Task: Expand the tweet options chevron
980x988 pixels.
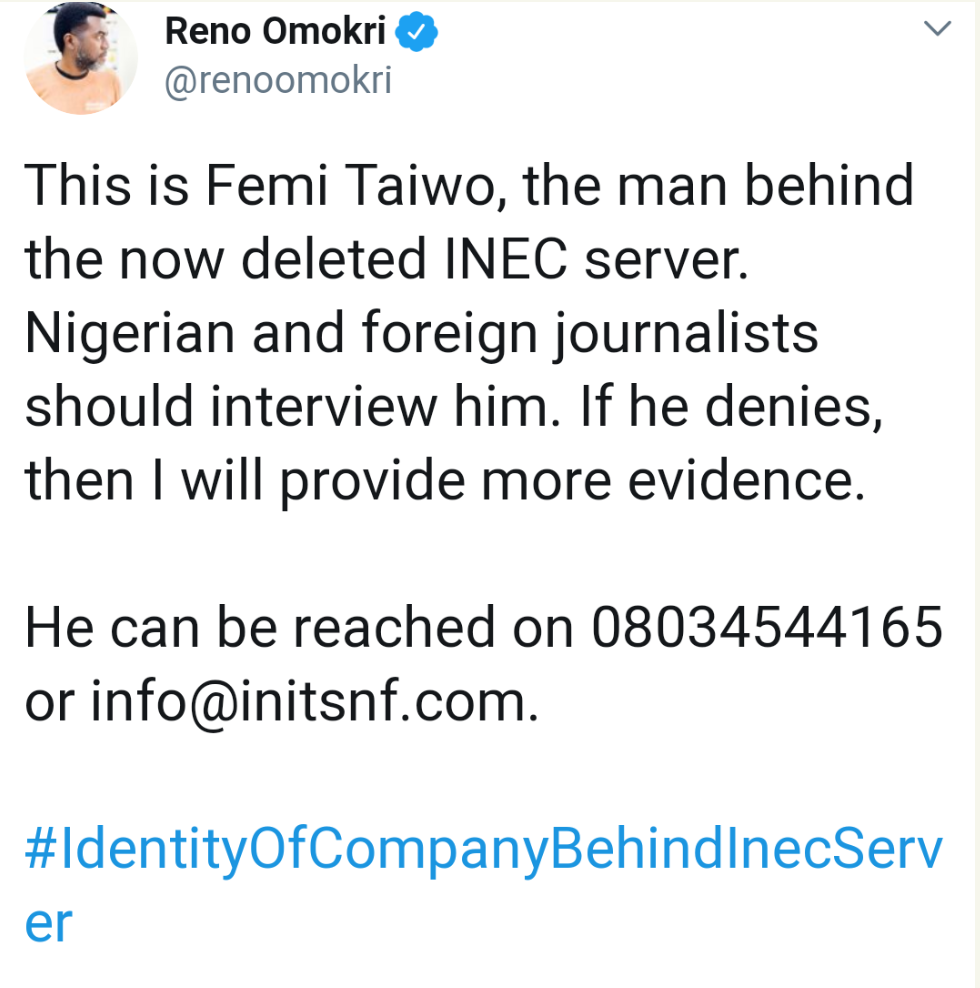Action: (937, 31)
